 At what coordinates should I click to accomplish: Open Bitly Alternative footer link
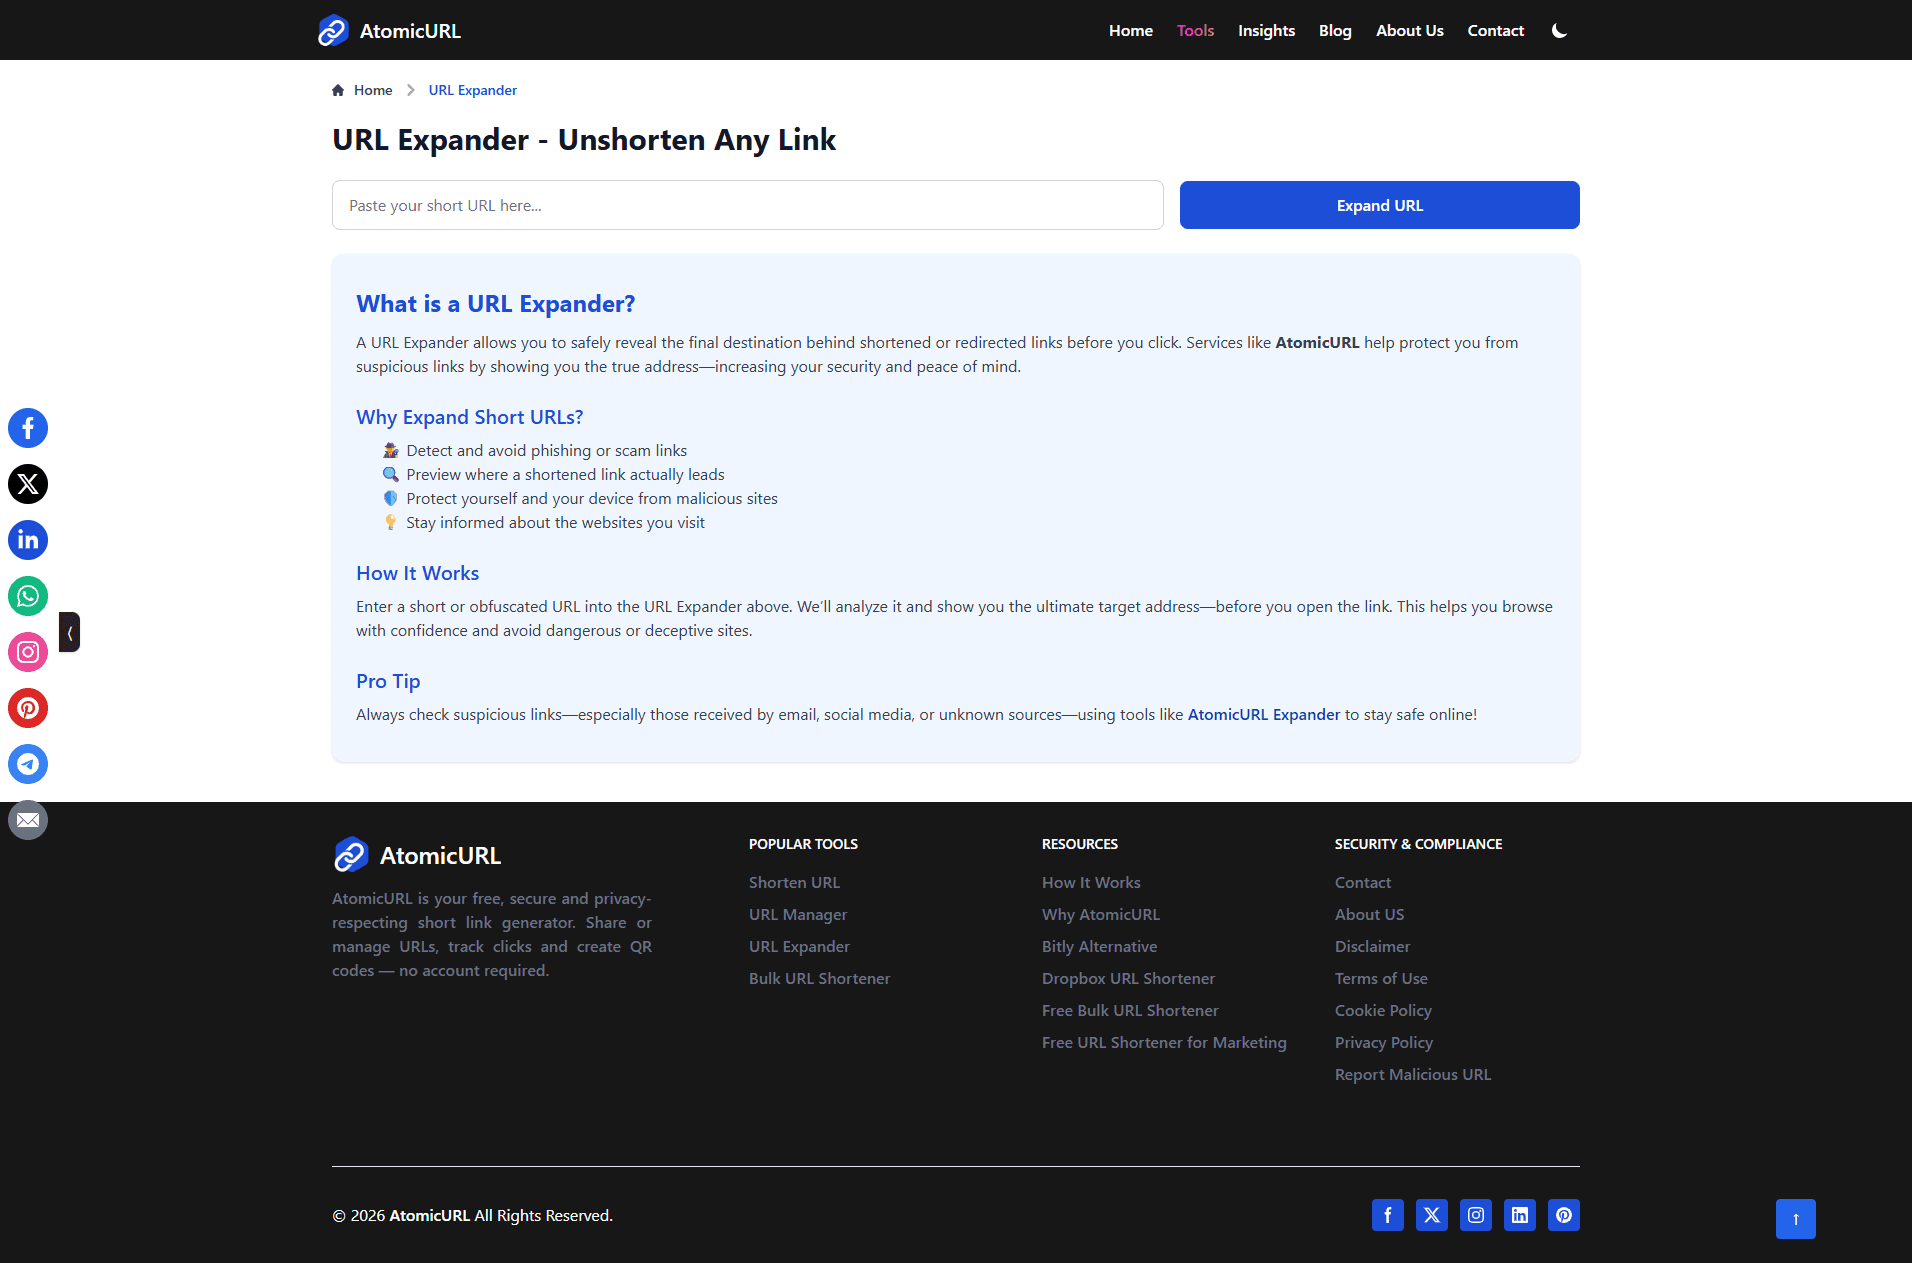click(x=1099, y=946)
